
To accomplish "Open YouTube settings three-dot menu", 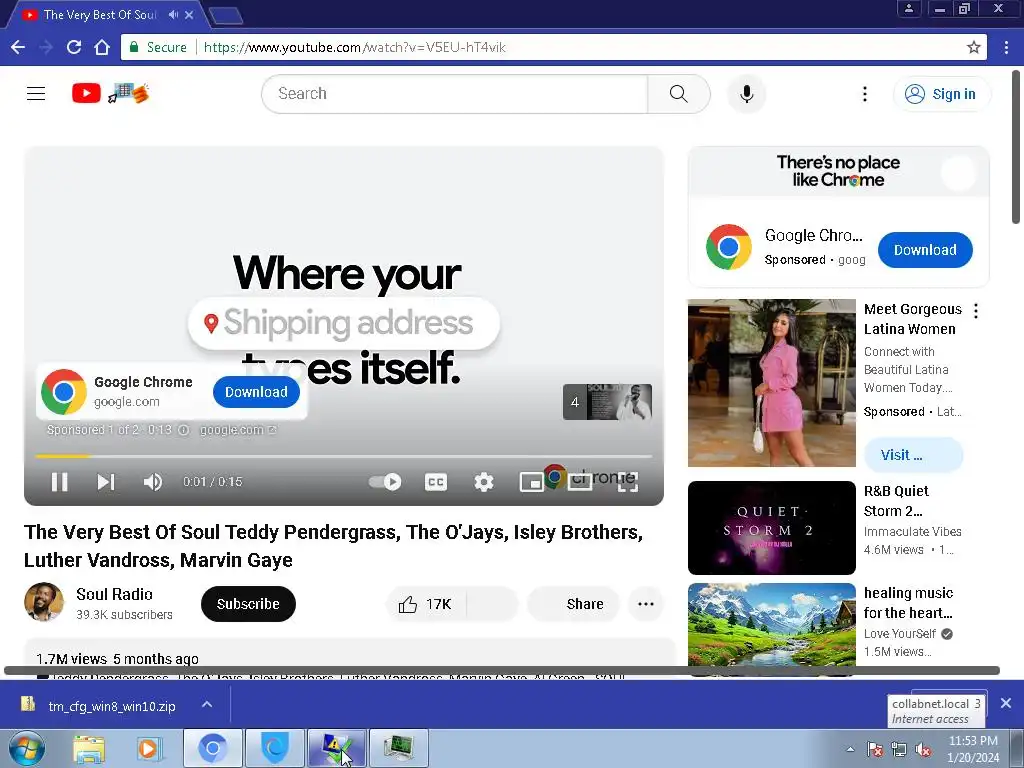I will click(865, 94).
